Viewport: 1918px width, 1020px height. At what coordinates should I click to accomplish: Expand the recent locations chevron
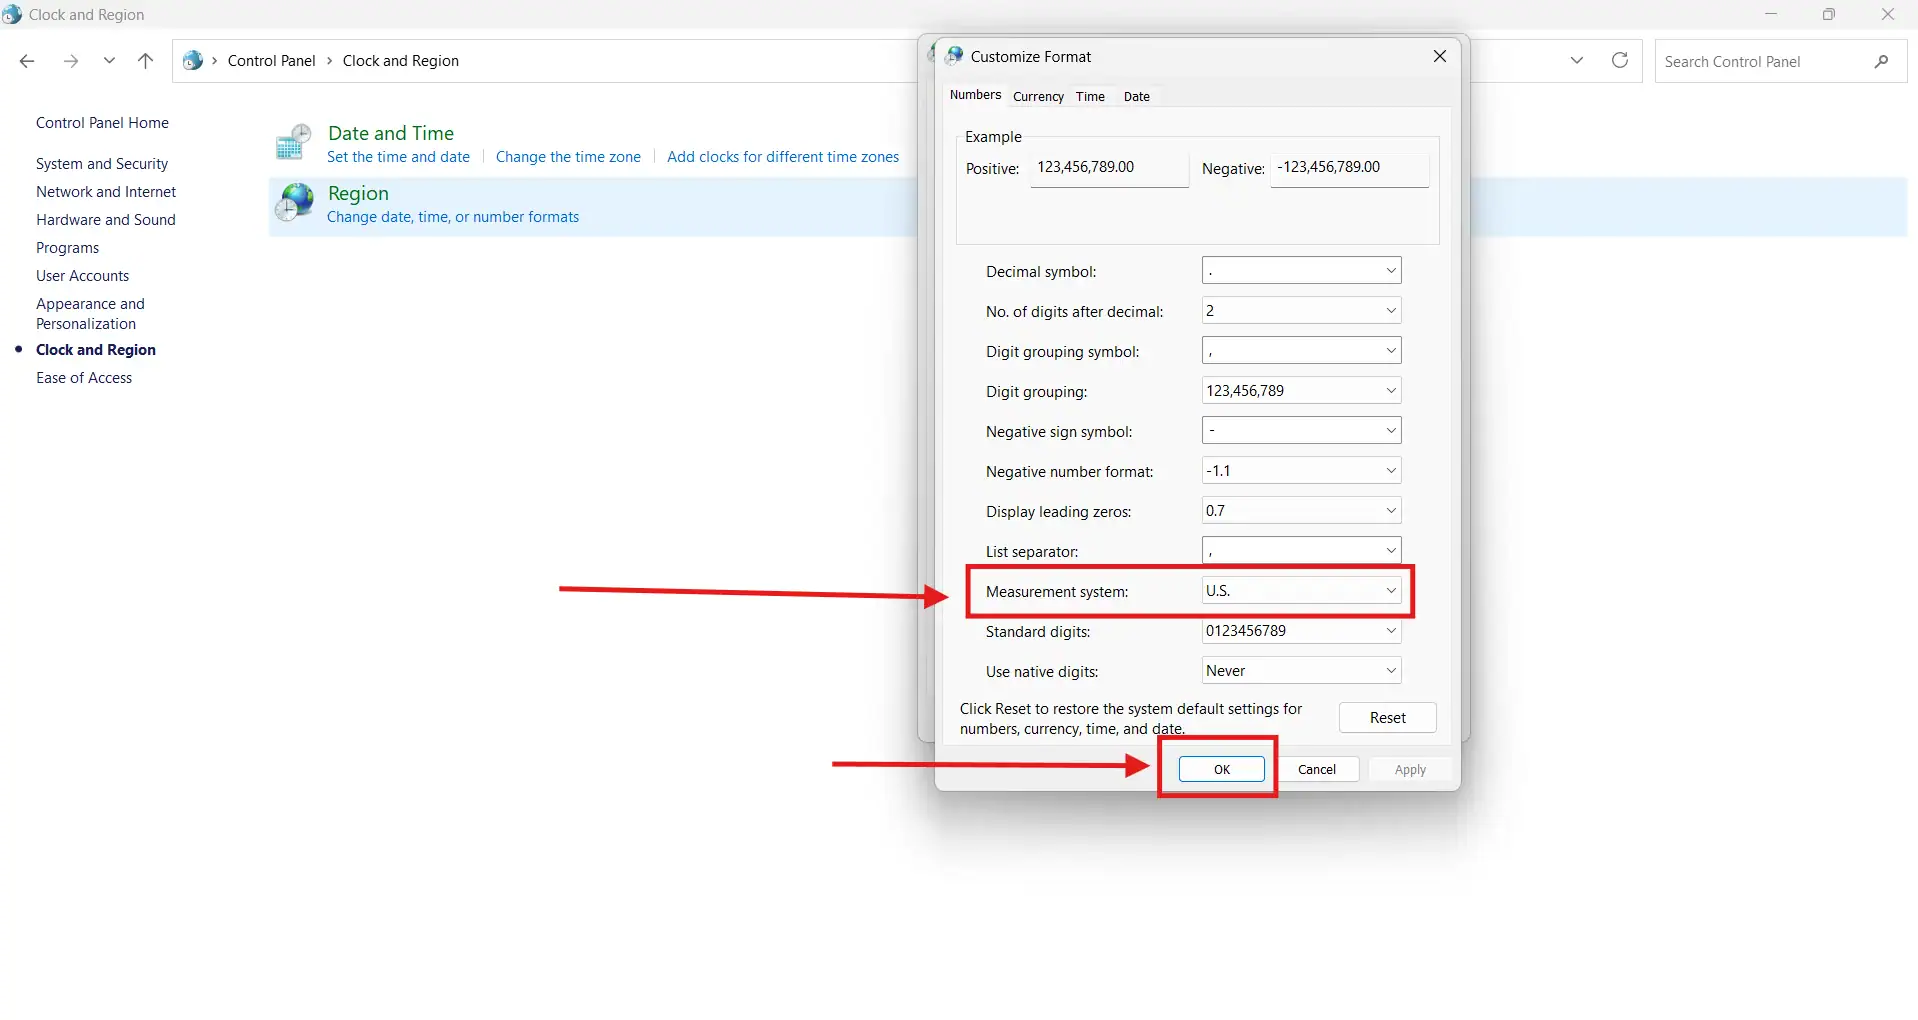tap(109, 61)
